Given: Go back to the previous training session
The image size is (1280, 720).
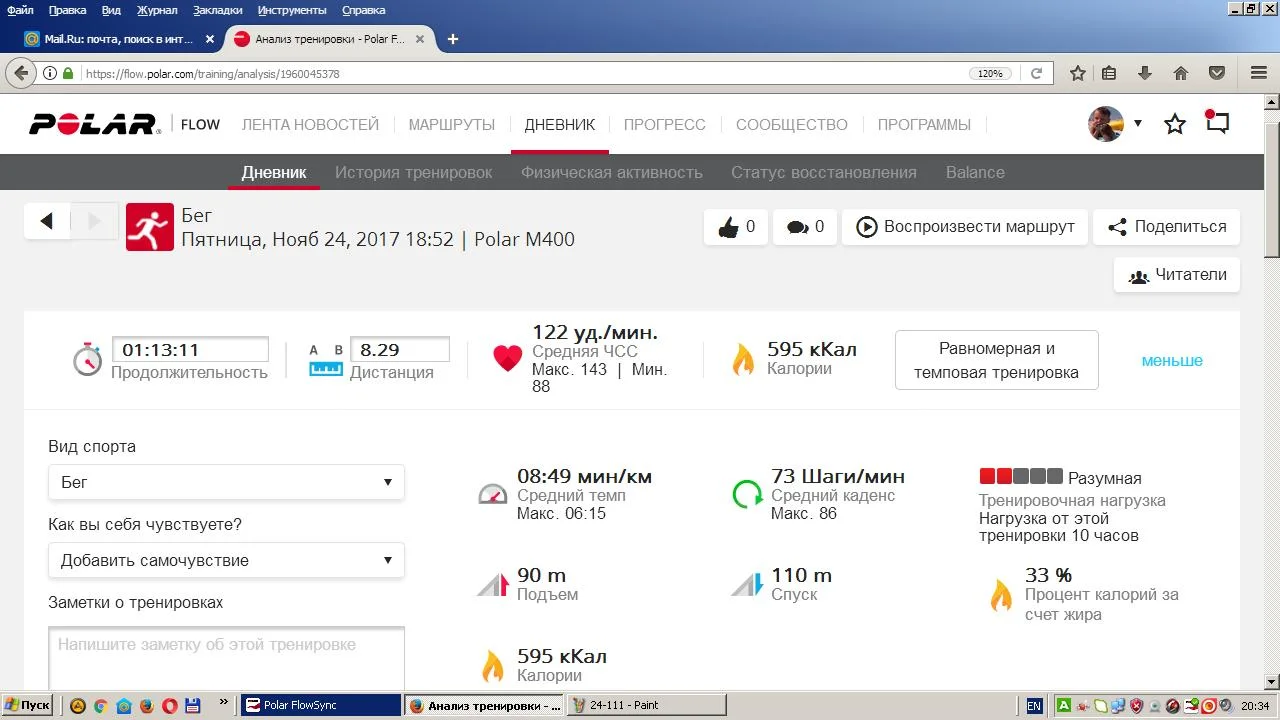Looking at the screenshot, I should pos(46,222).
